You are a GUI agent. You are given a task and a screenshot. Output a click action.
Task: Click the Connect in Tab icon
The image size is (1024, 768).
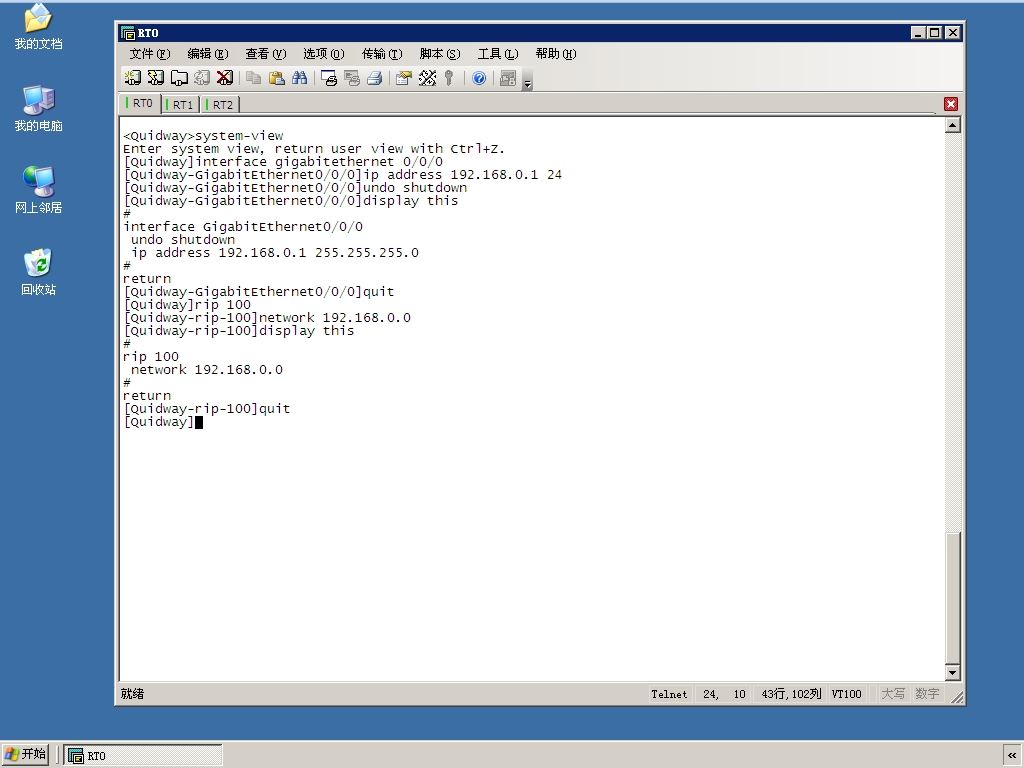point(179,78)
